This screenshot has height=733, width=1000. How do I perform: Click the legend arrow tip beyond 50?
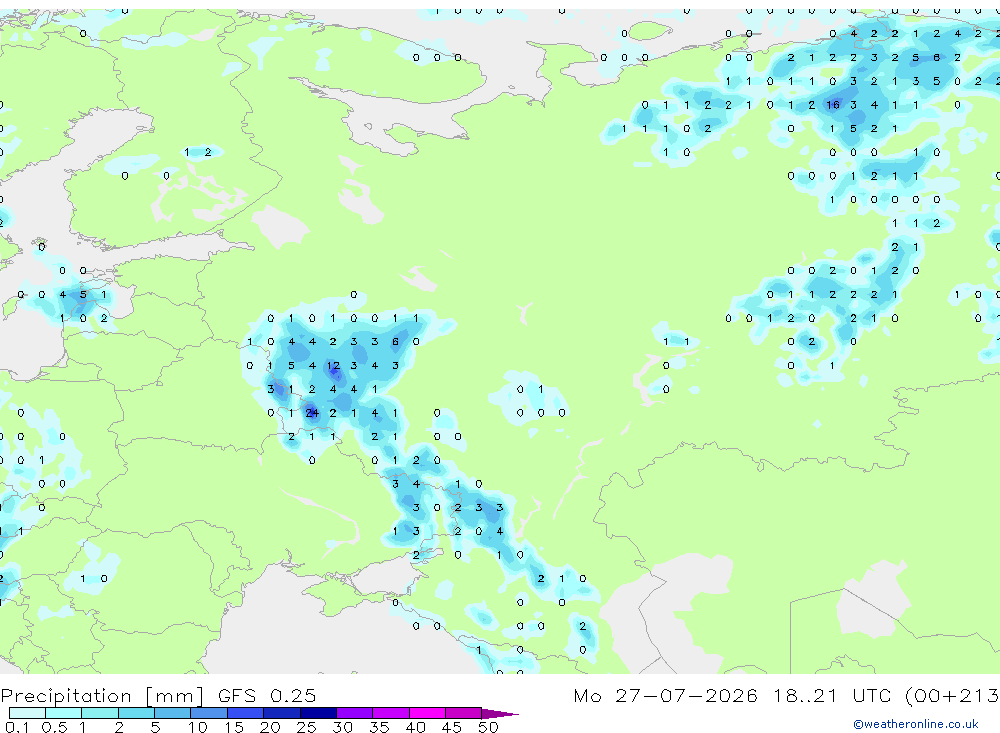[x=501, y=714]
